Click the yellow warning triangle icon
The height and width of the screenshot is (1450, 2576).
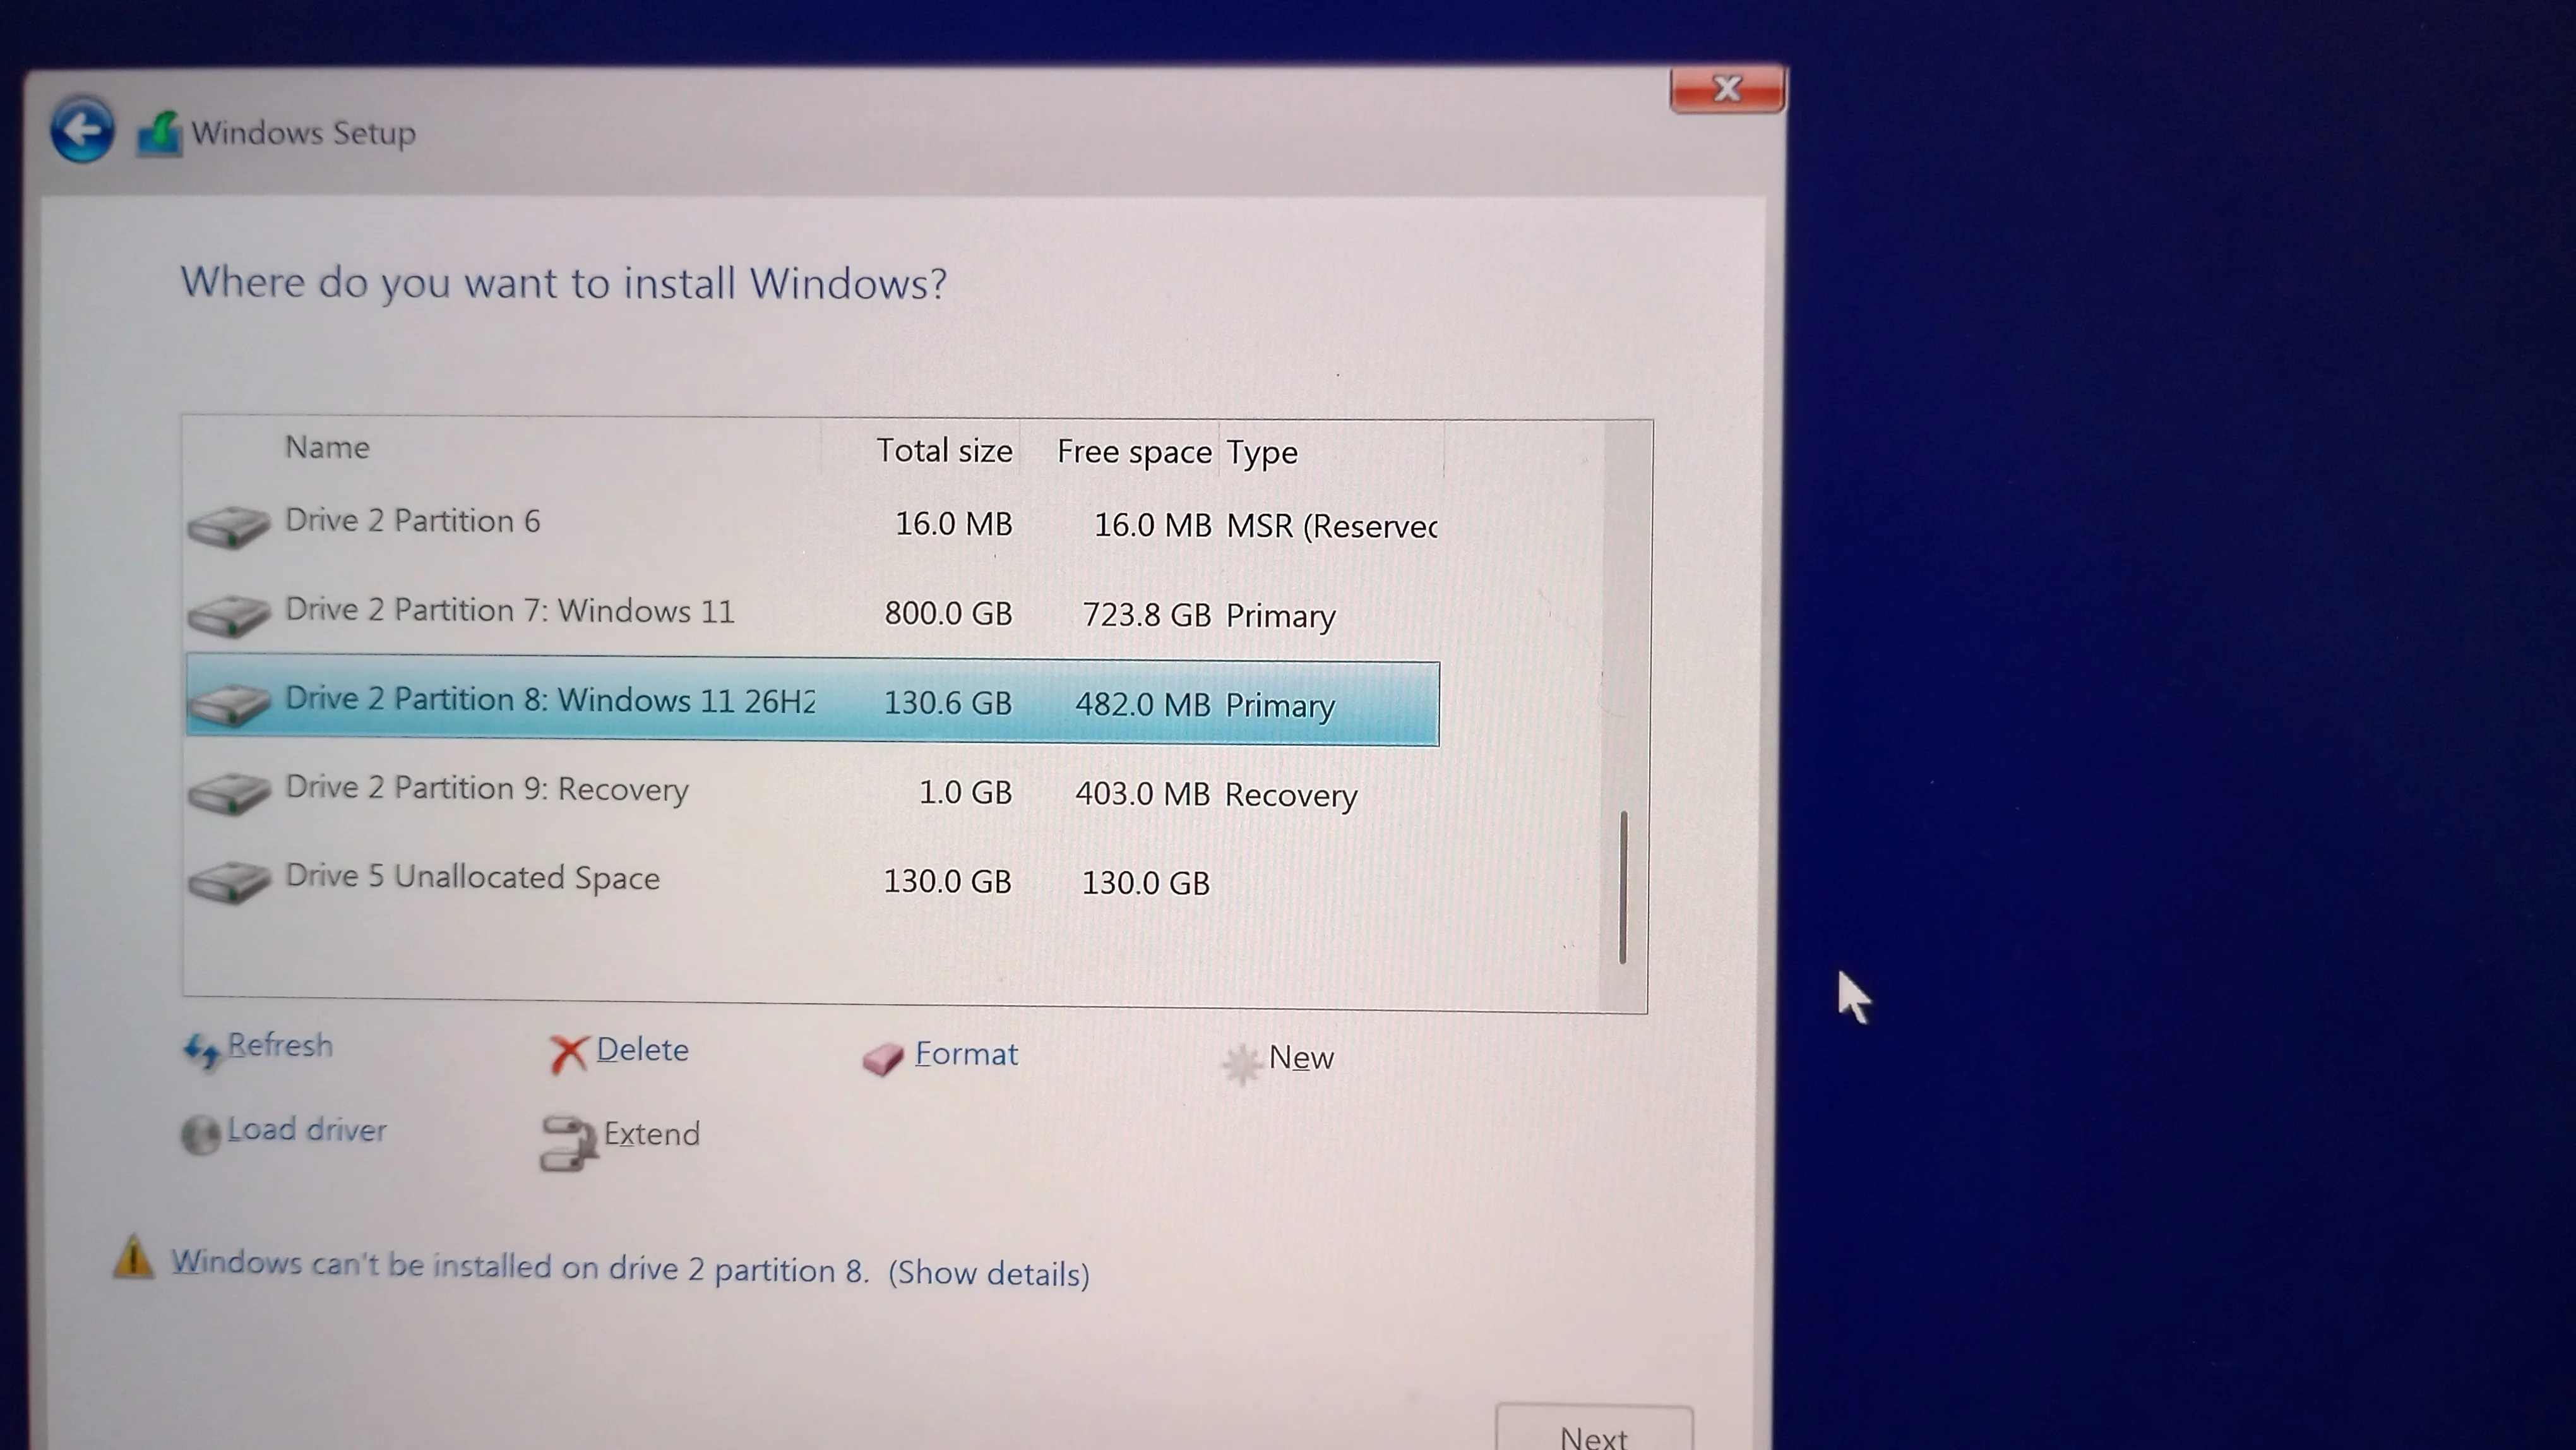pyautogui.click(x=133, y=1257)
